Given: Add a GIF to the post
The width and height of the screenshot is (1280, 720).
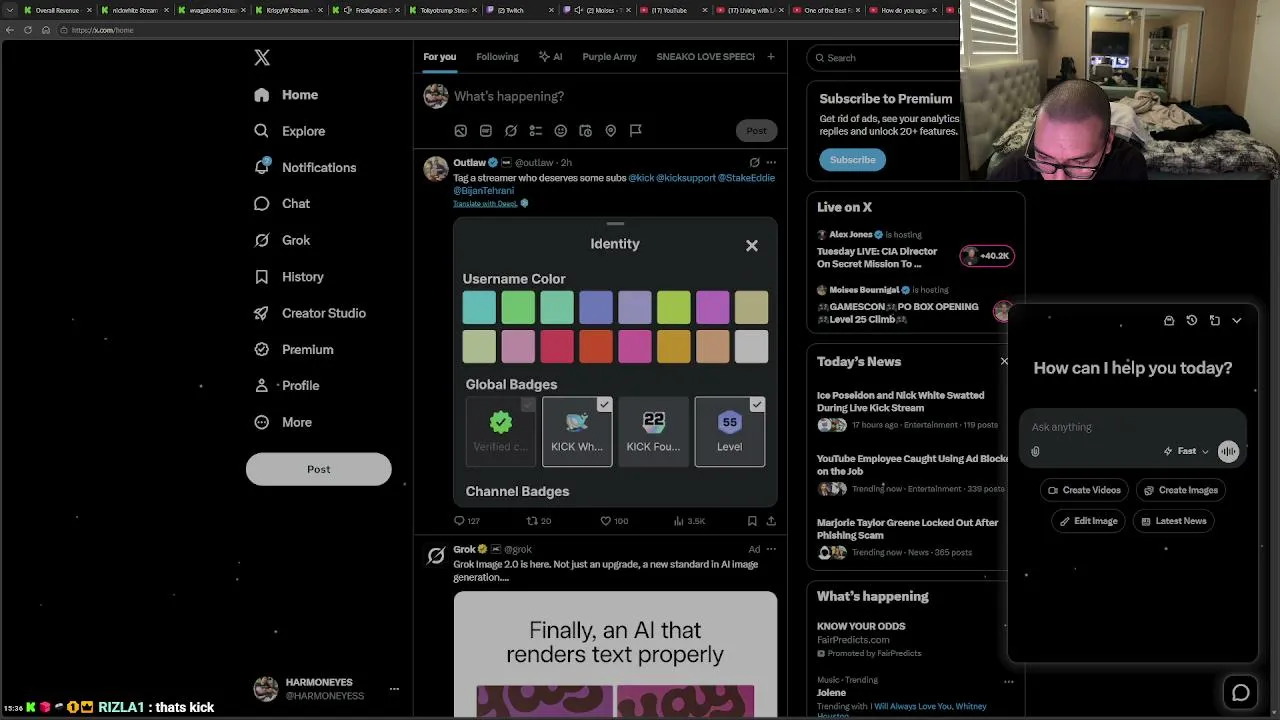Looking at the screenshot, I should coord(486,131).
